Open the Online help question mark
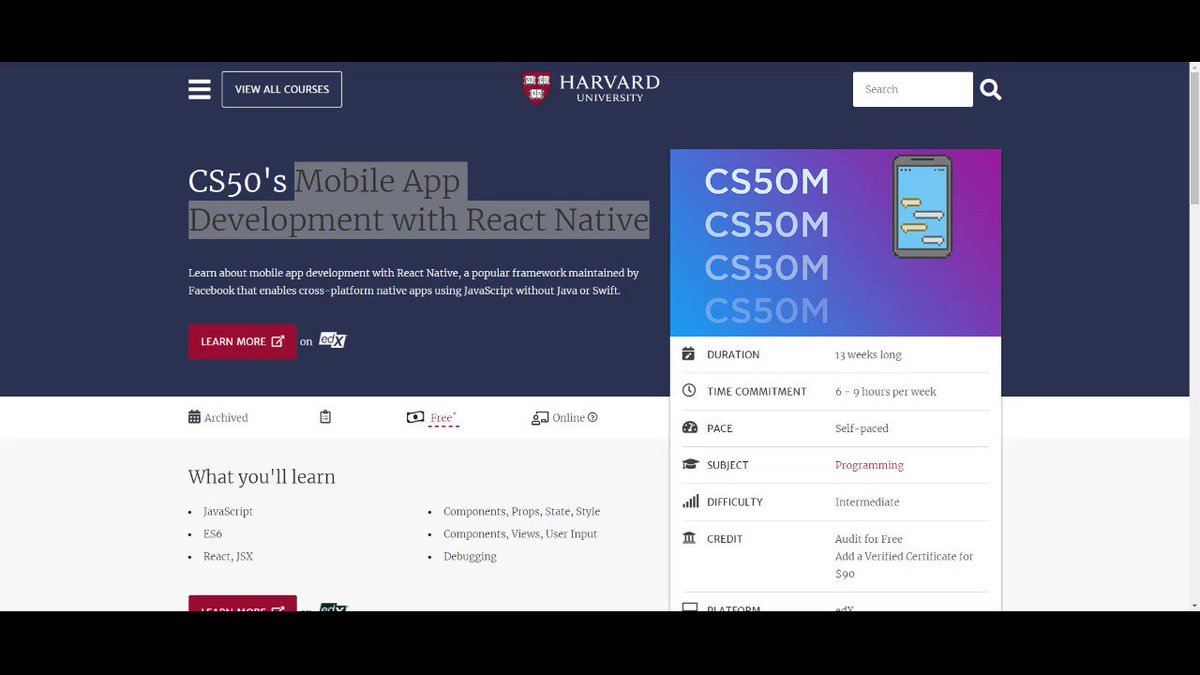This screenshot has width=1200, height=675. point(592,417)
